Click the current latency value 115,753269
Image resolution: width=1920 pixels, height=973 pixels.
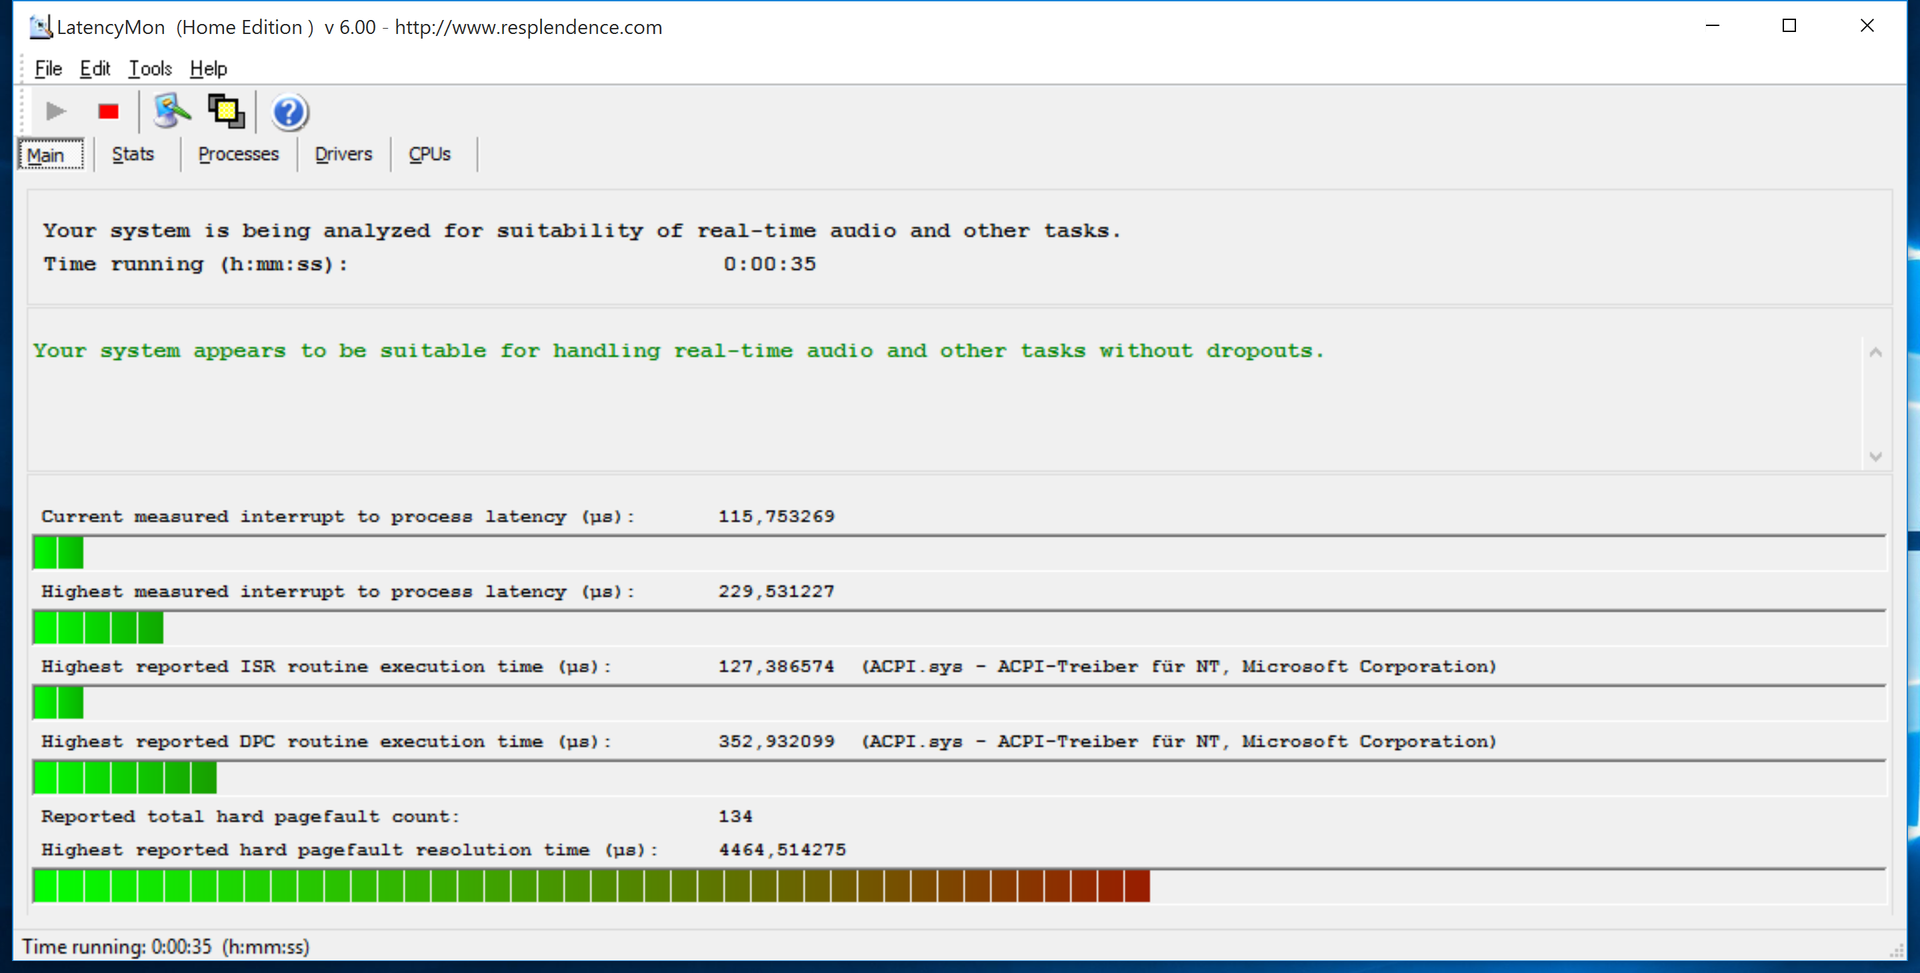tap(776, 517)
